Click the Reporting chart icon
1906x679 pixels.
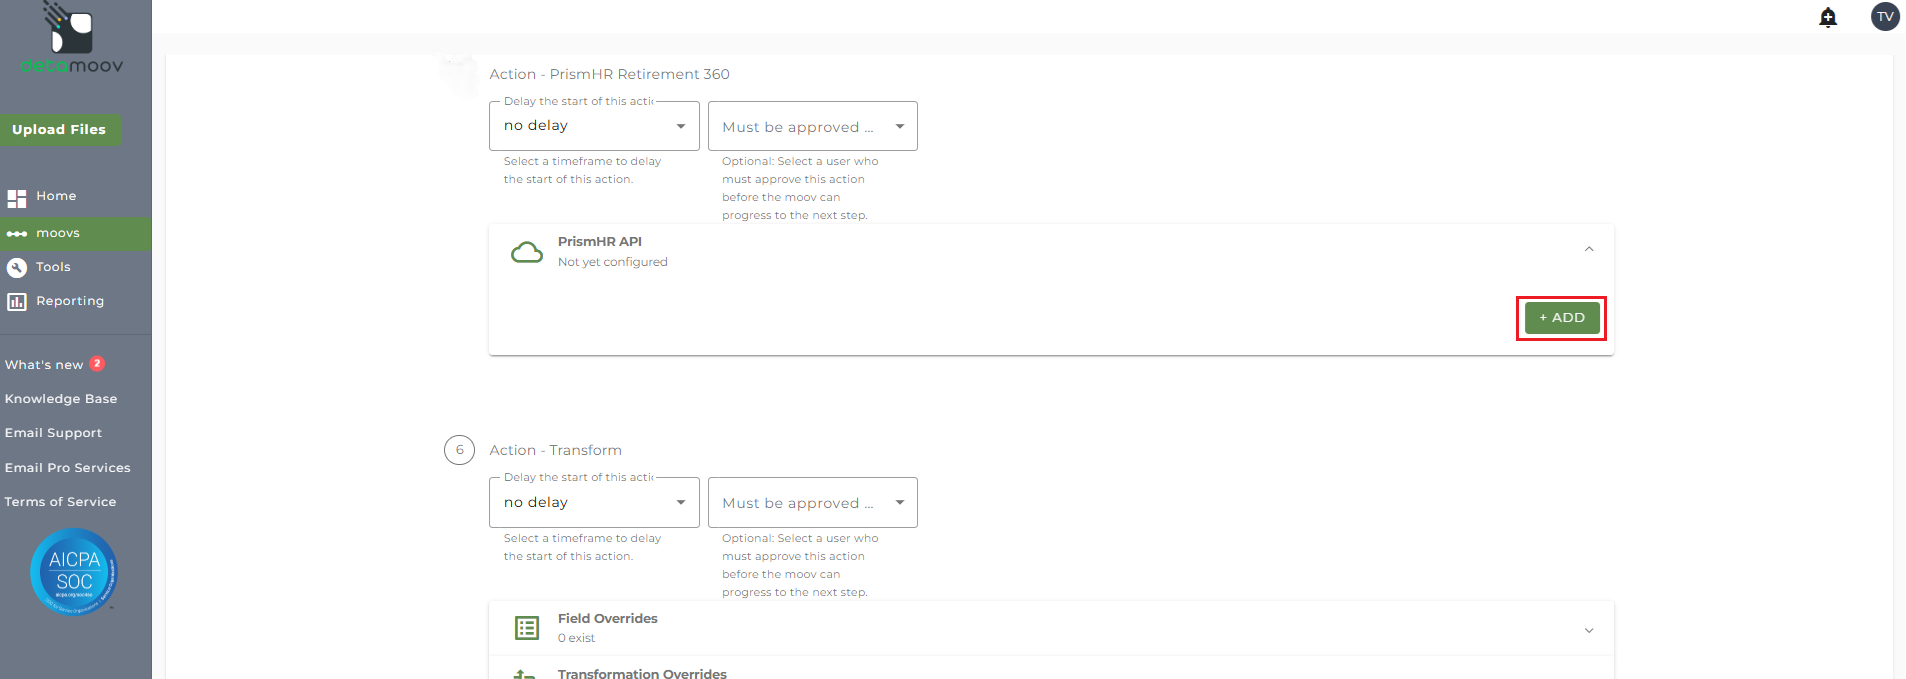coord(17,302)
